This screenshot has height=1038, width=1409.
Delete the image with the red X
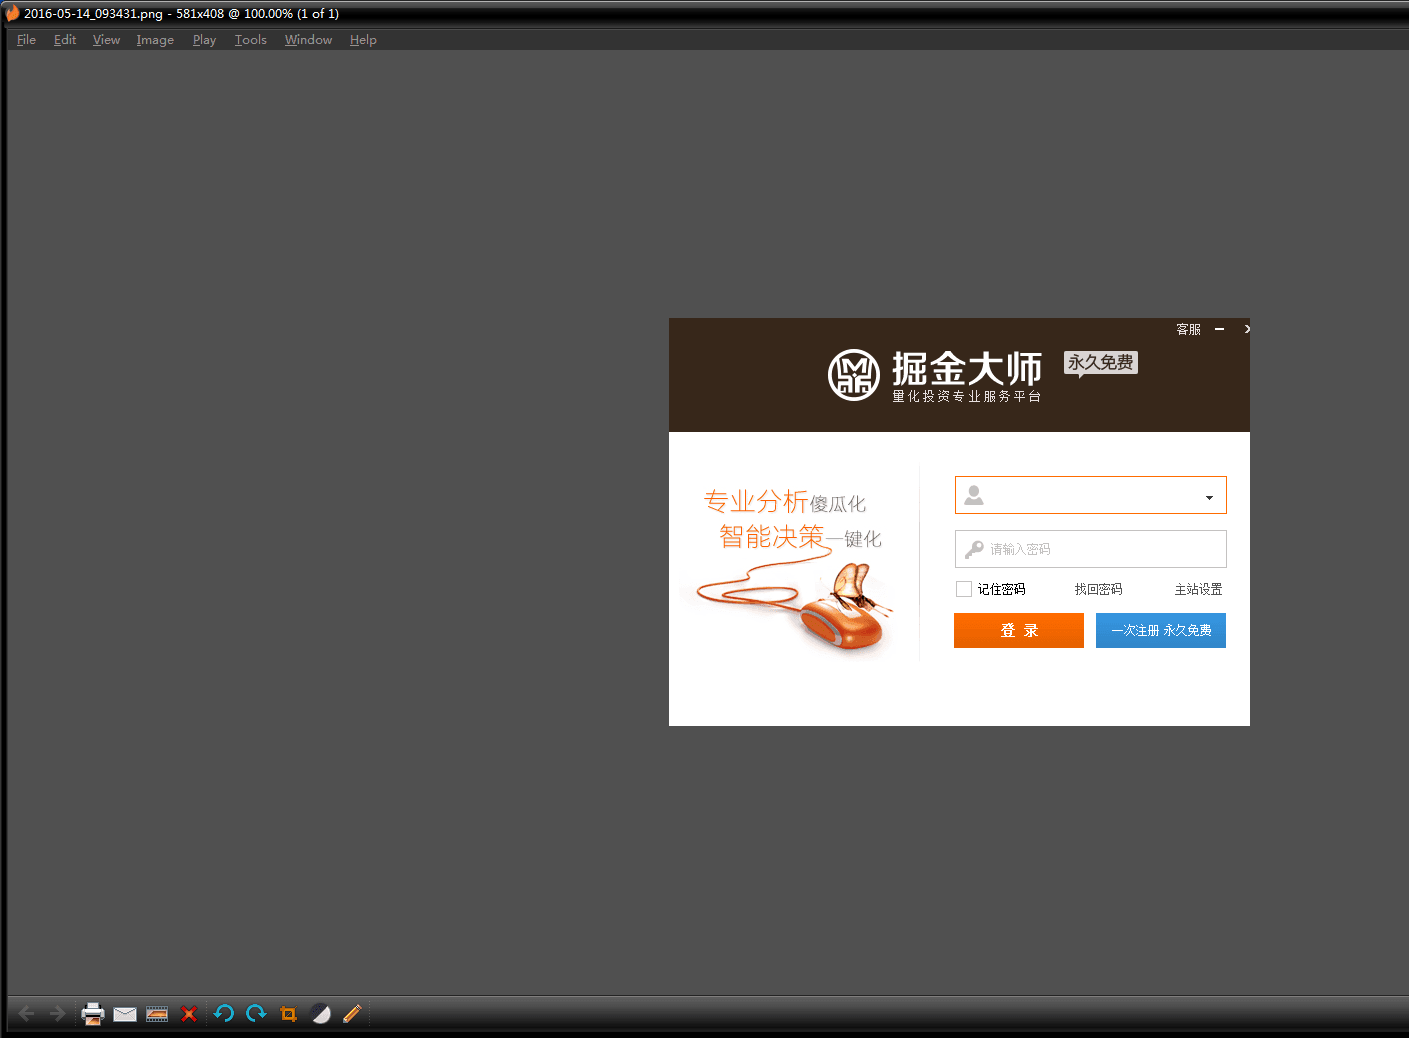pyautogui.click(x=189, y=1013)
